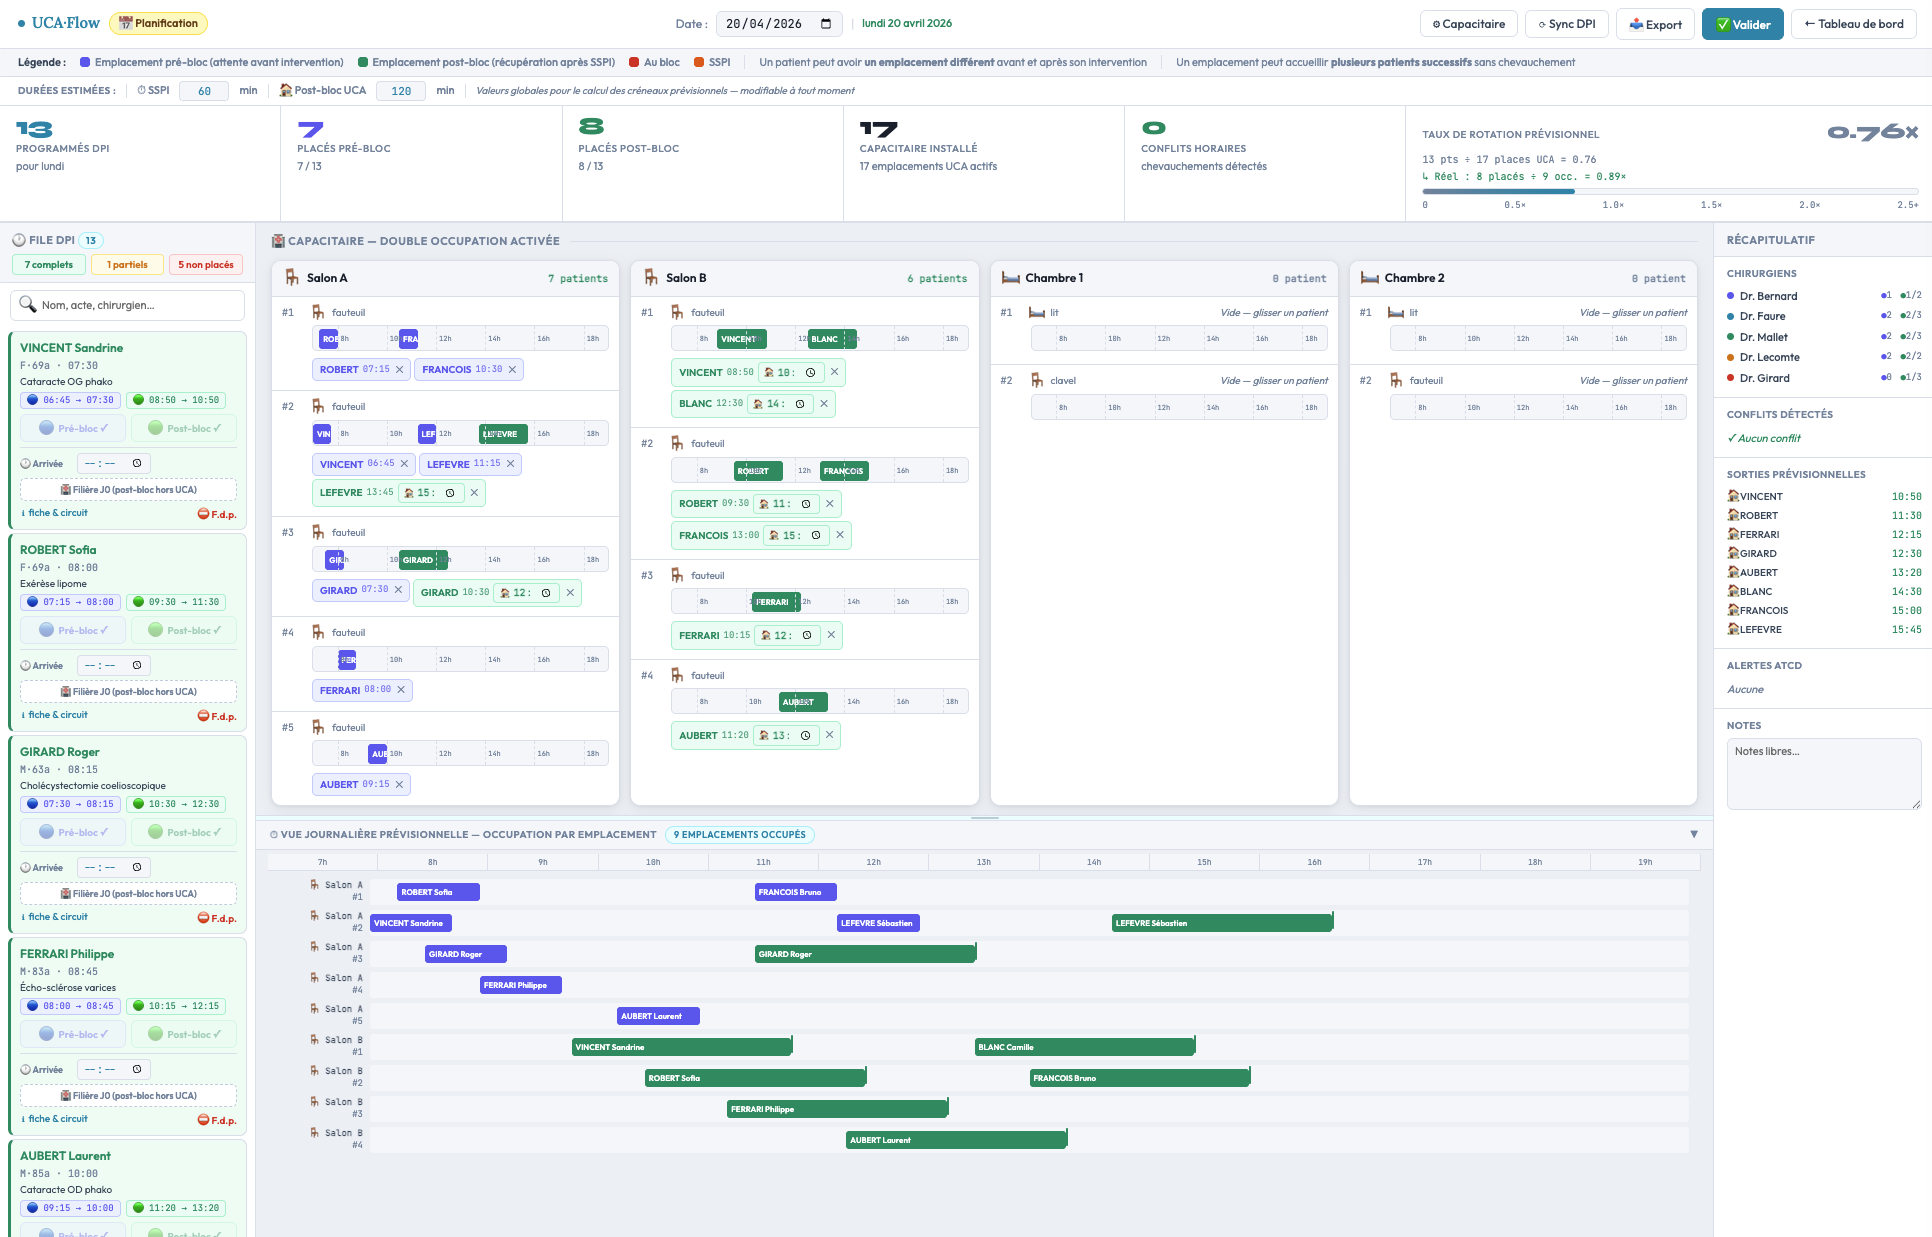Filter file by 1 partiels
Screen dimensions: 1932x1237
click(127, 265)
